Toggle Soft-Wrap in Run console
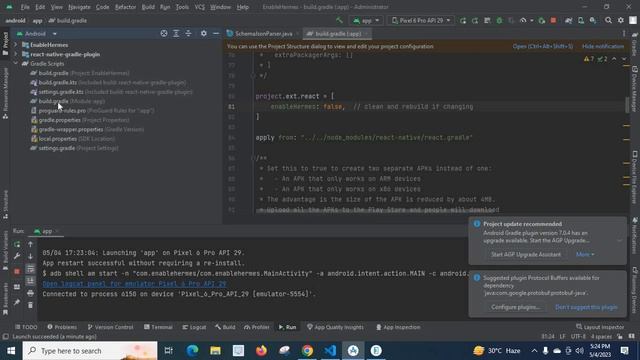This screenshot has width=640, height=360. [30, 269]
